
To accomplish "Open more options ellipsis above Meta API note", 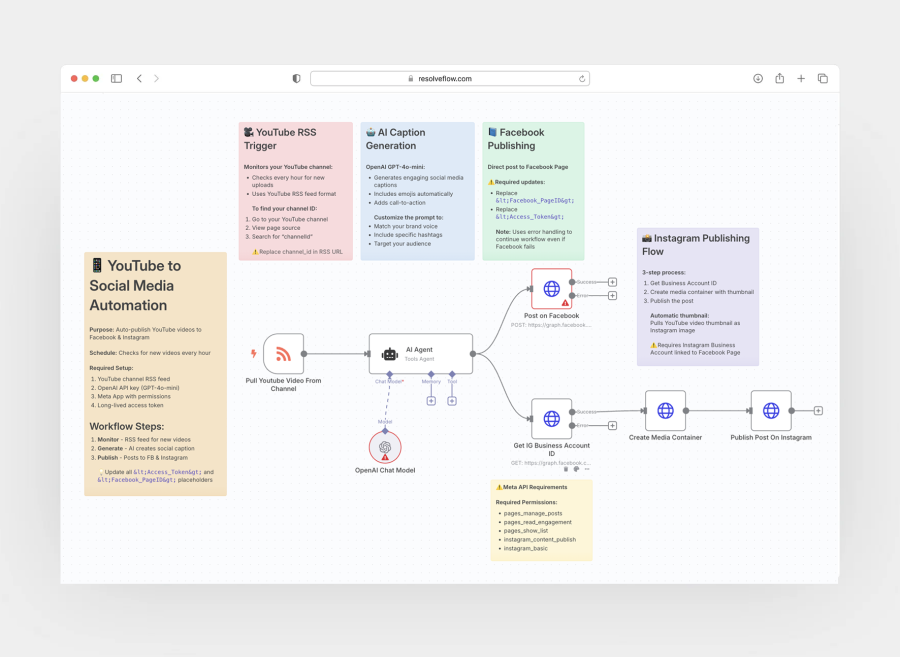I will coord(587,469).
